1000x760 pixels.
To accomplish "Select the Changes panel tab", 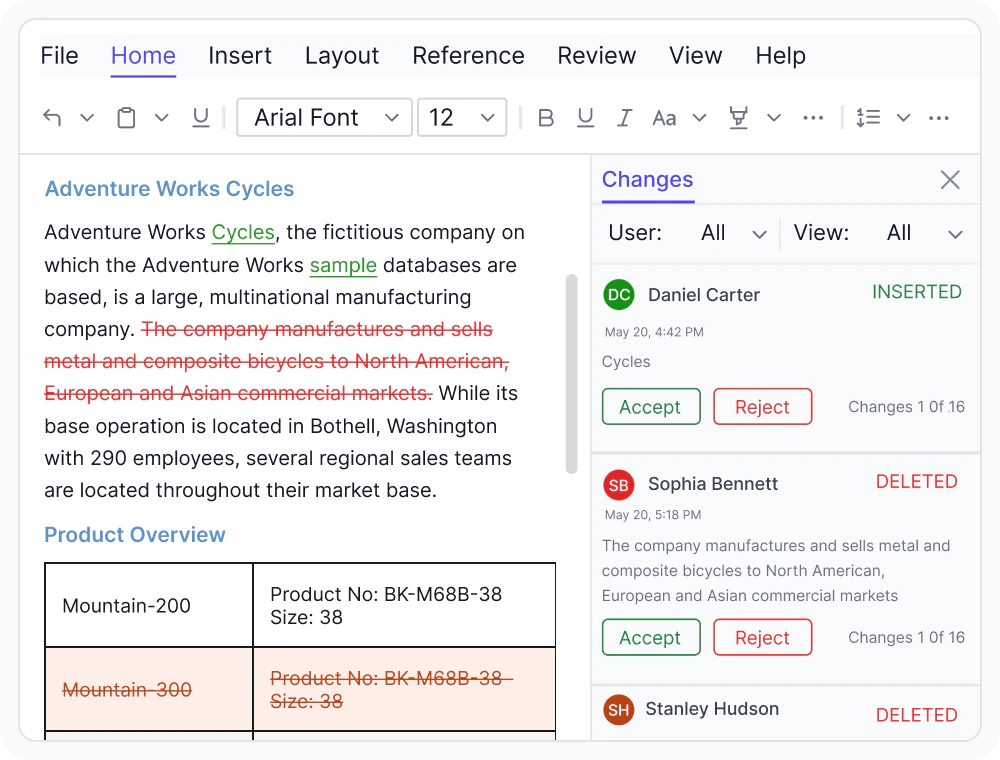I will click(647, 180).
